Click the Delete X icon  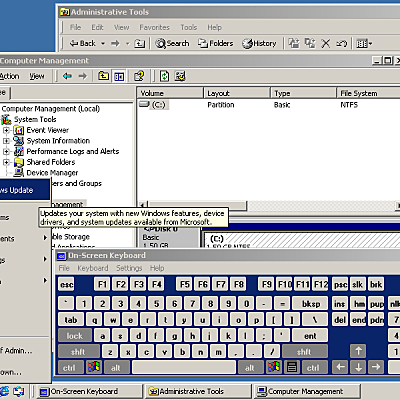(326, 43)
